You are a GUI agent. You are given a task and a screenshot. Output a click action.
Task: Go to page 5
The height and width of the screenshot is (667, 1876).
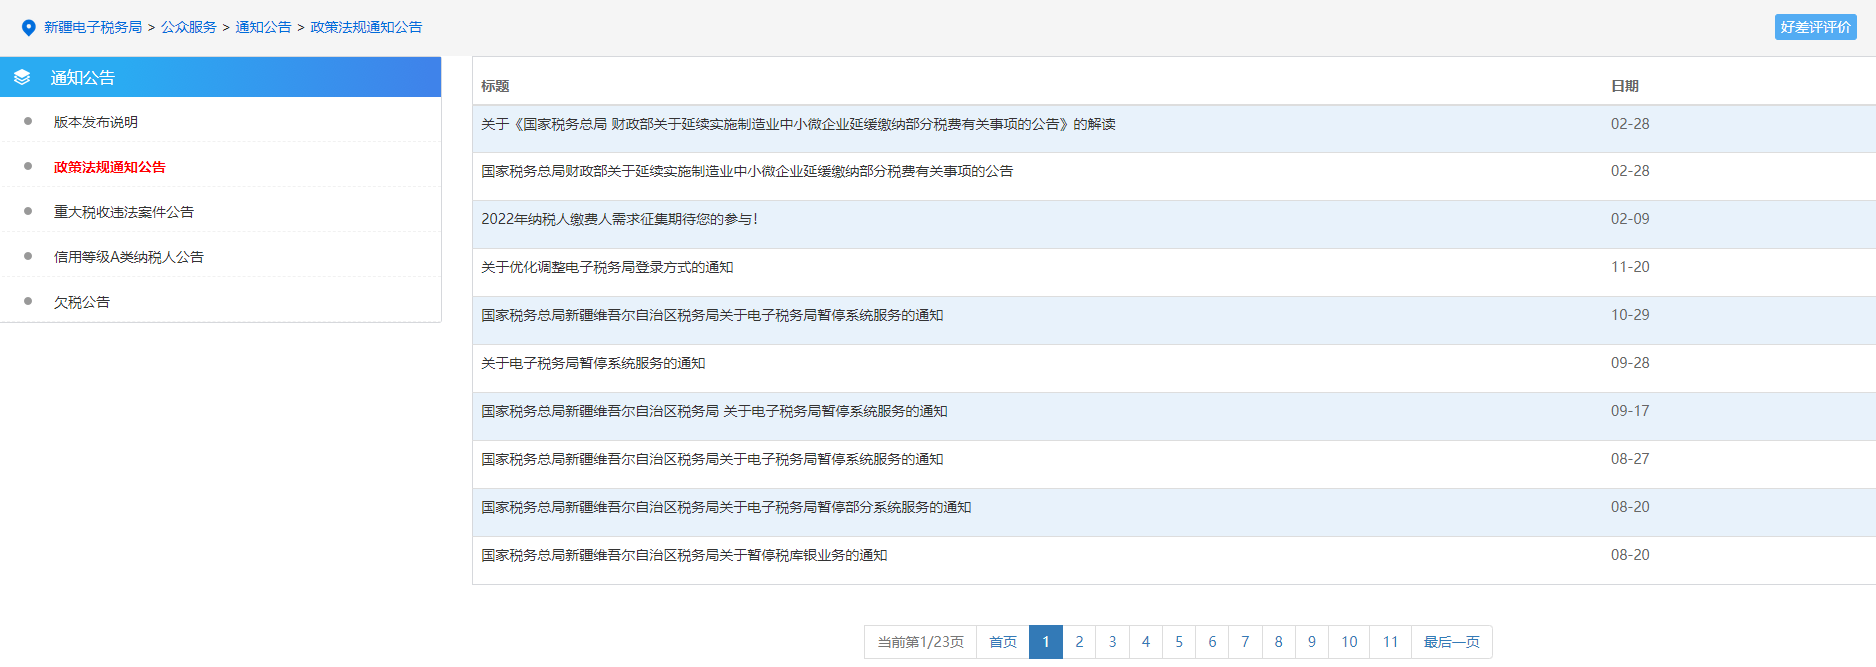pos(1179,642)
